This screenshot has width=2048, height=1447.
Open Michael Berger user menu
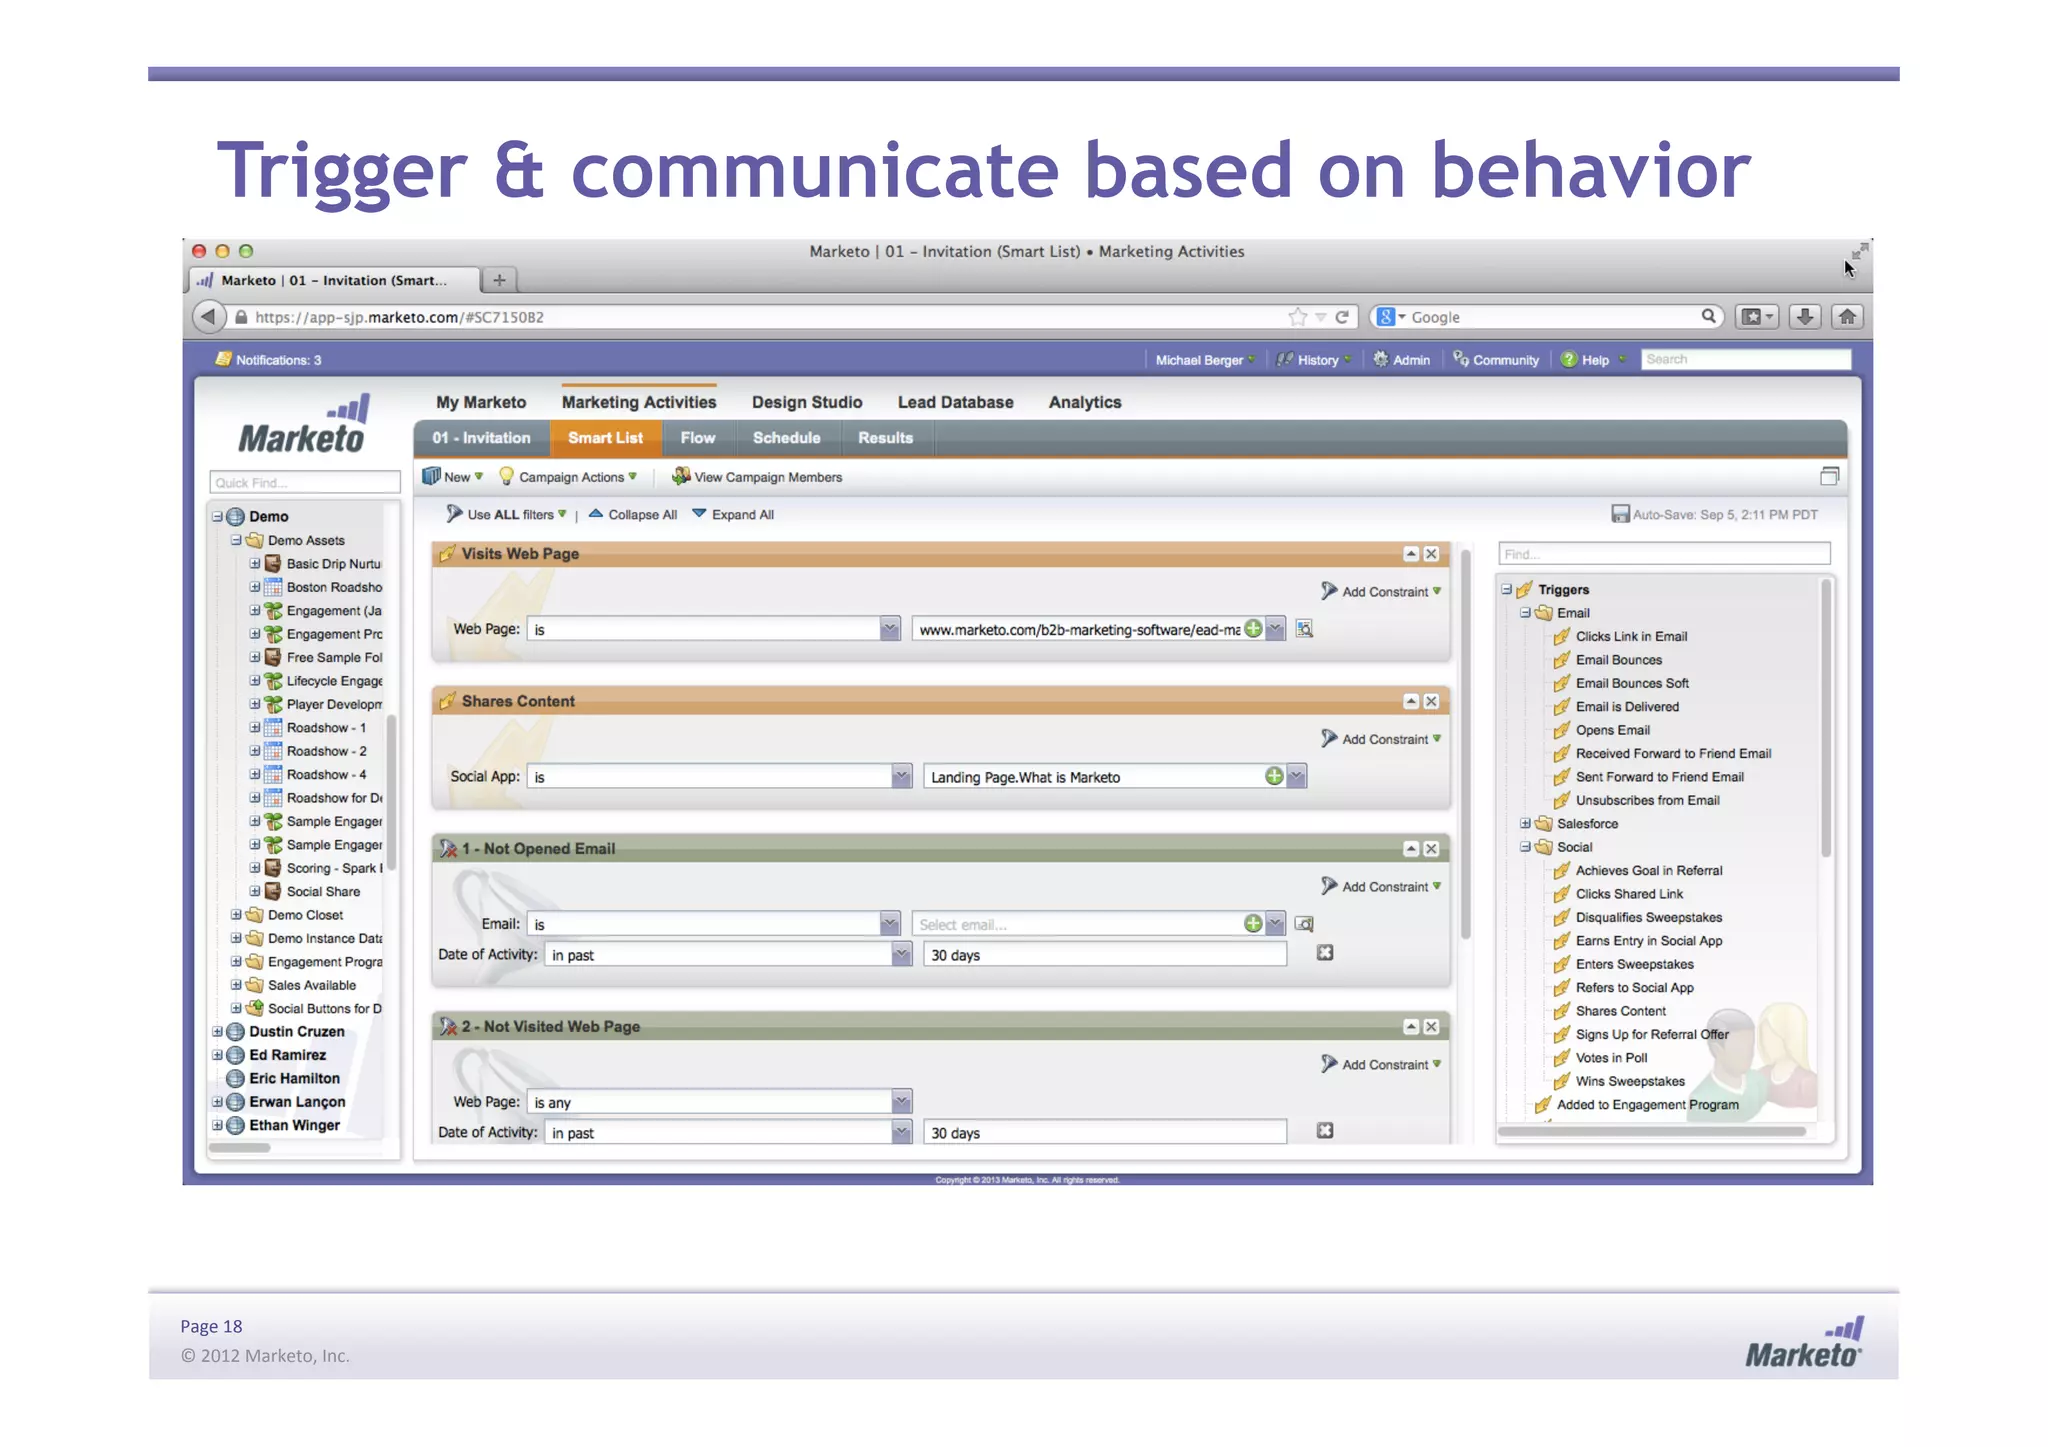pyautogui.click(x=1205, y=360)
